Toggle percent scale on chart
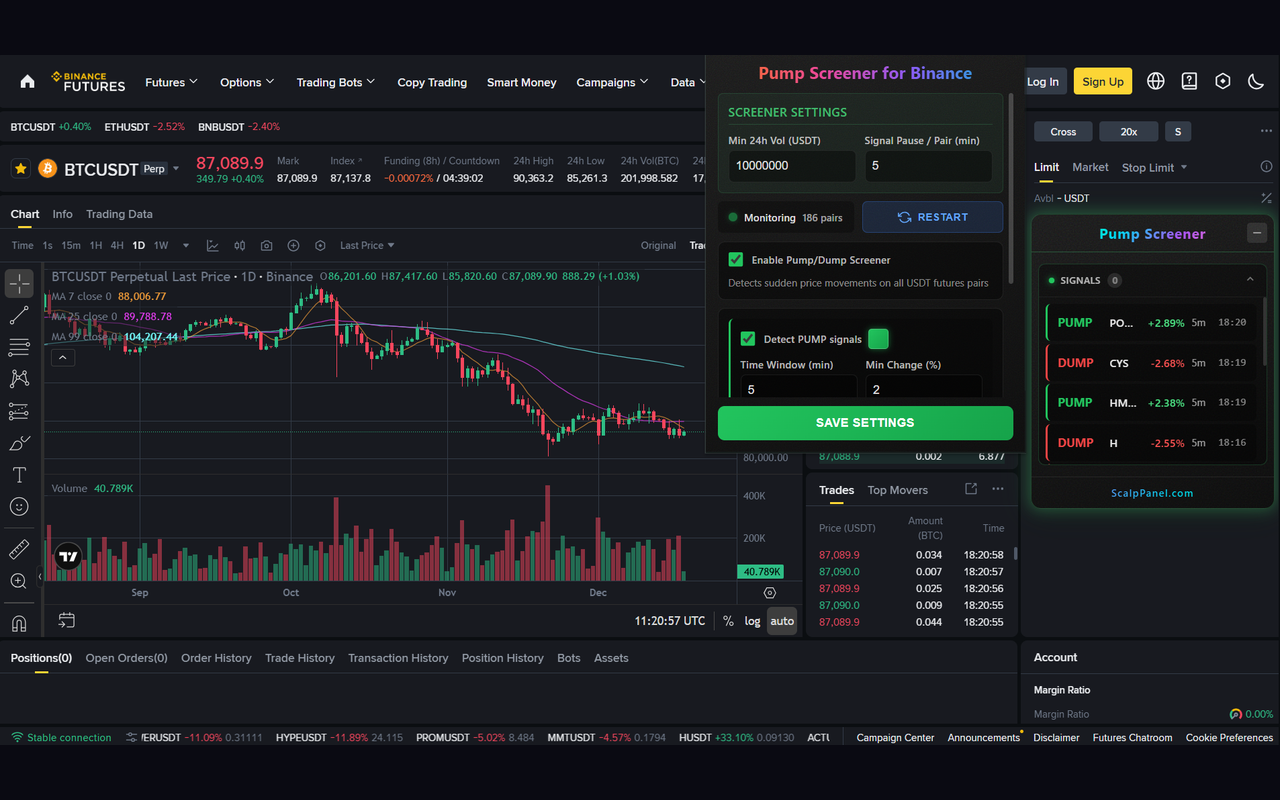This screenshot has width=1280, height=800. tap(728, 621)
